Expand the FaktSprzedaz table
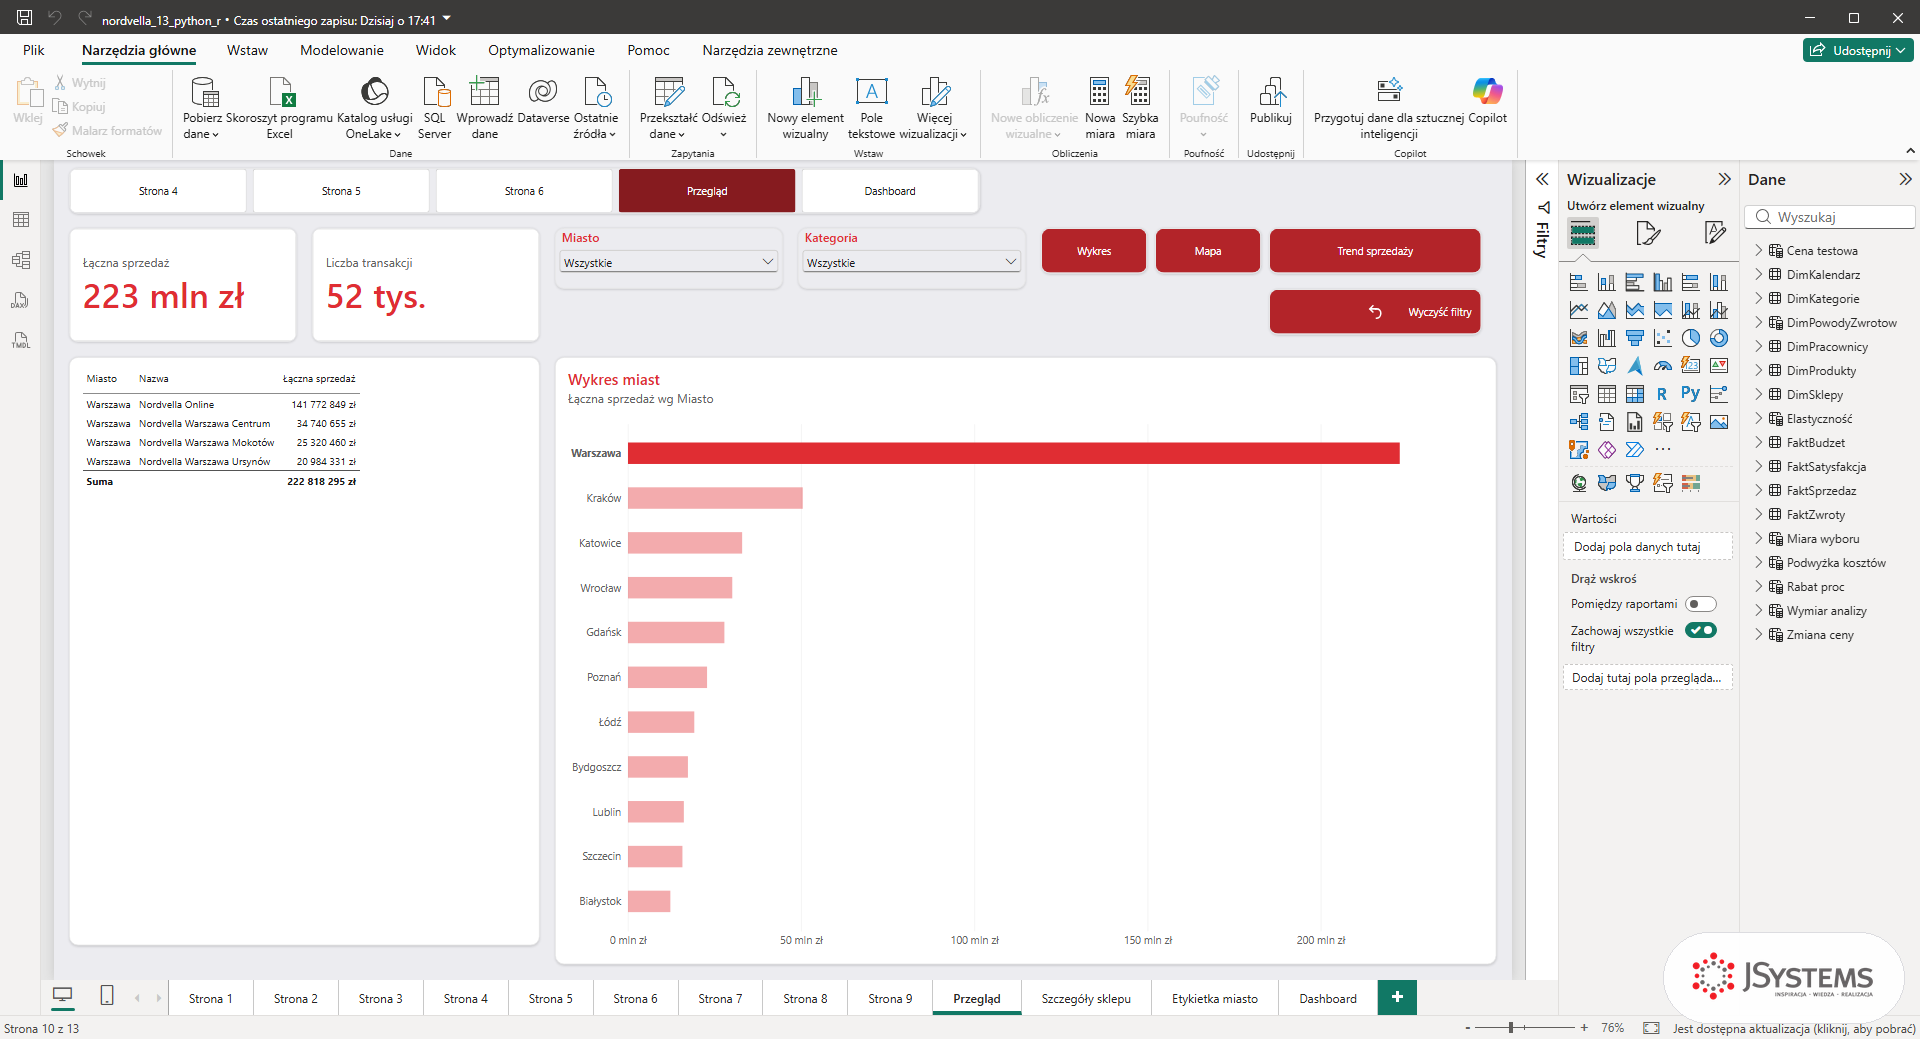1920x1039 pixels. [x=1759, y=491]
